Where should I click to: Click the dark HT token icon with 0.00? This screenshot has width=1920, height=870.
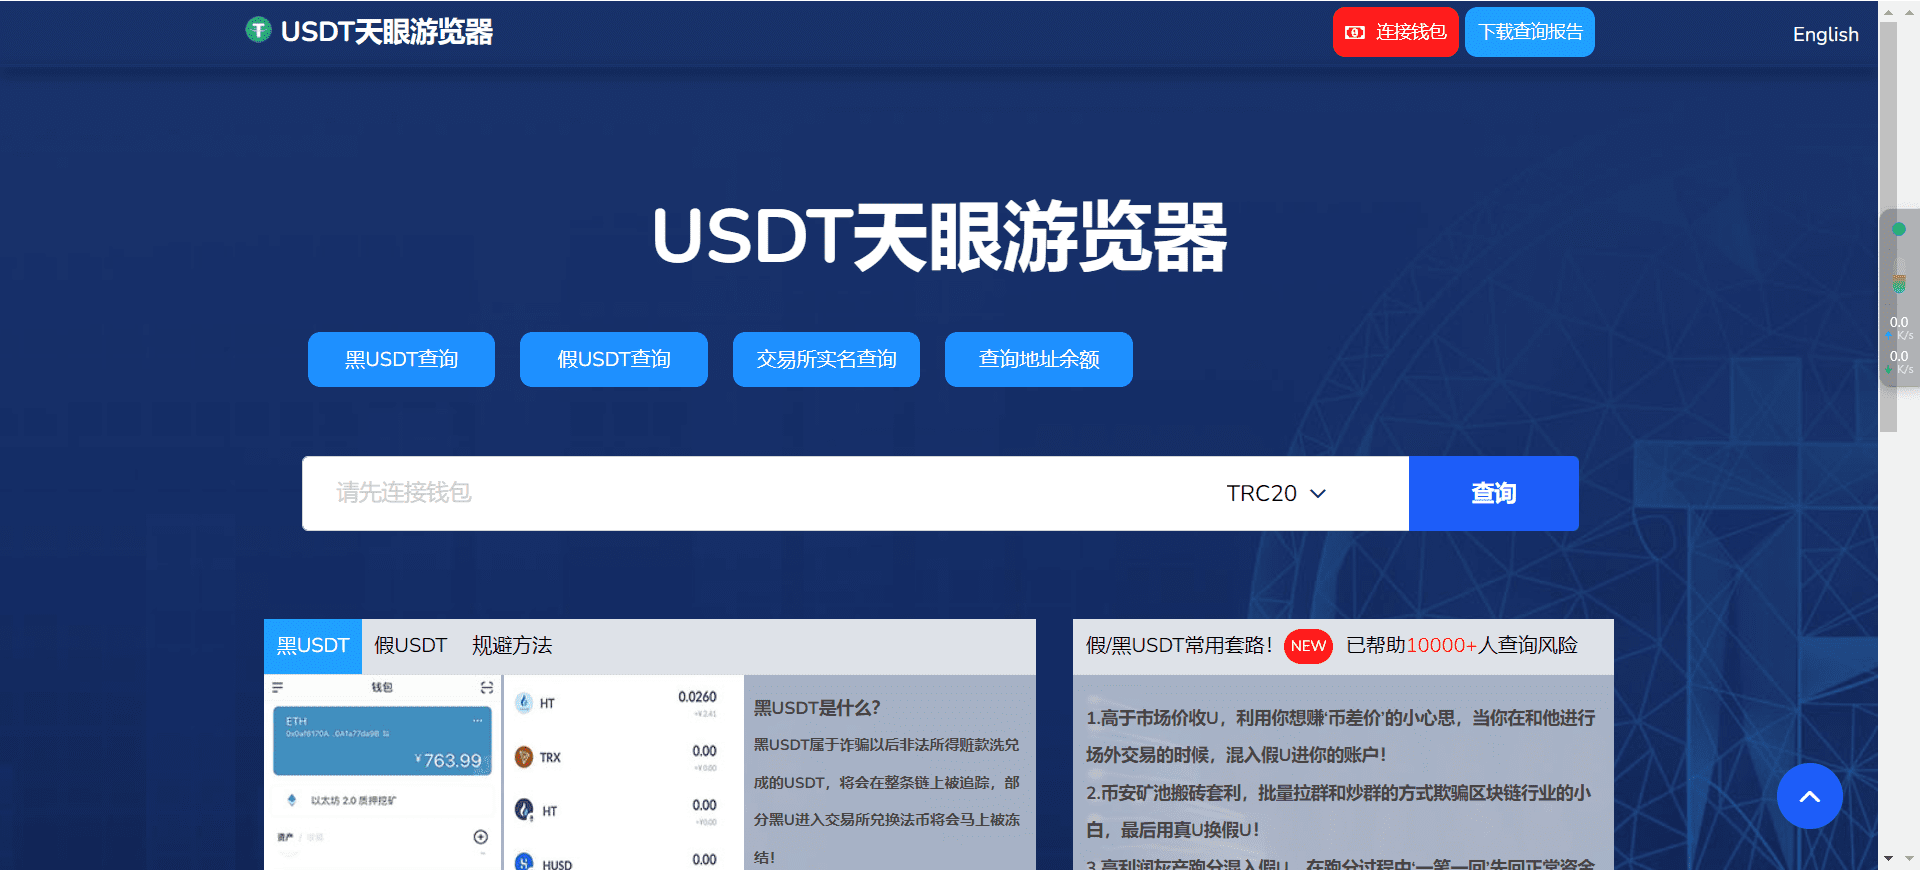(x=524, y=810)
